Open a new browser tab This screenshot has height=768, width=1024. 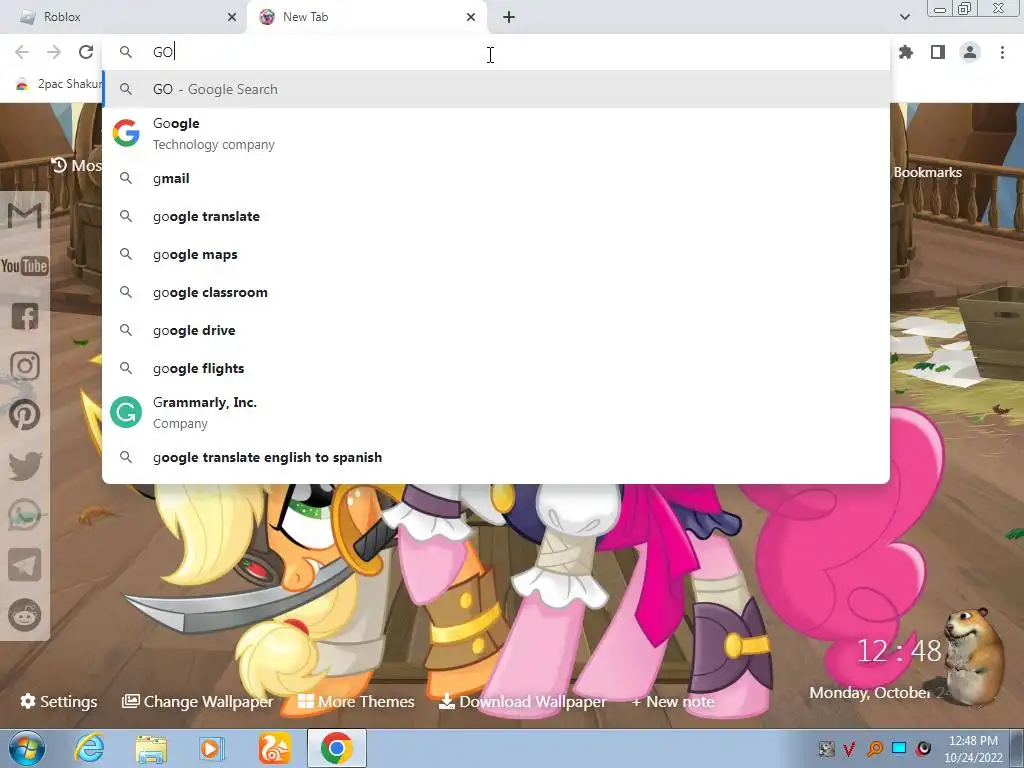coord(509,17)
